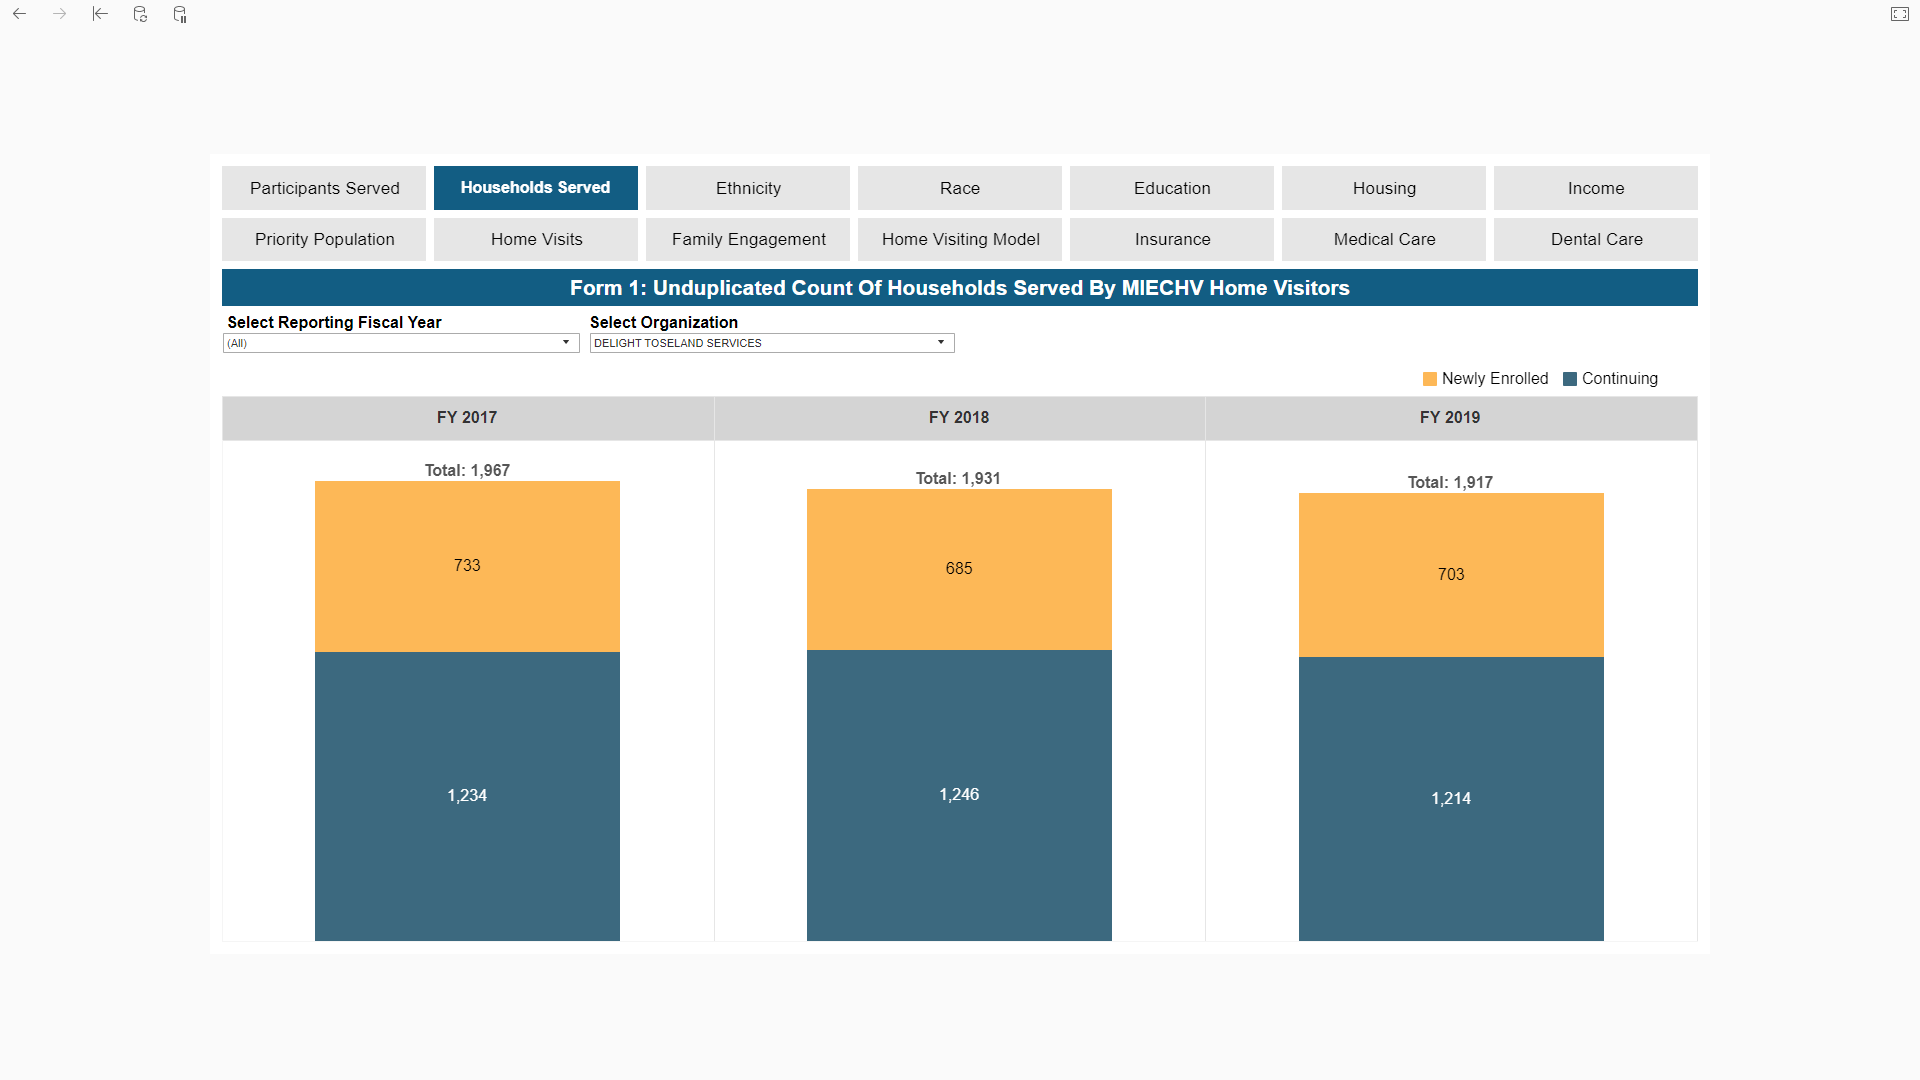Screen dimensions: 1920x1080
Task: Click the Revert to start icon
Action: (x=100, y=14)
